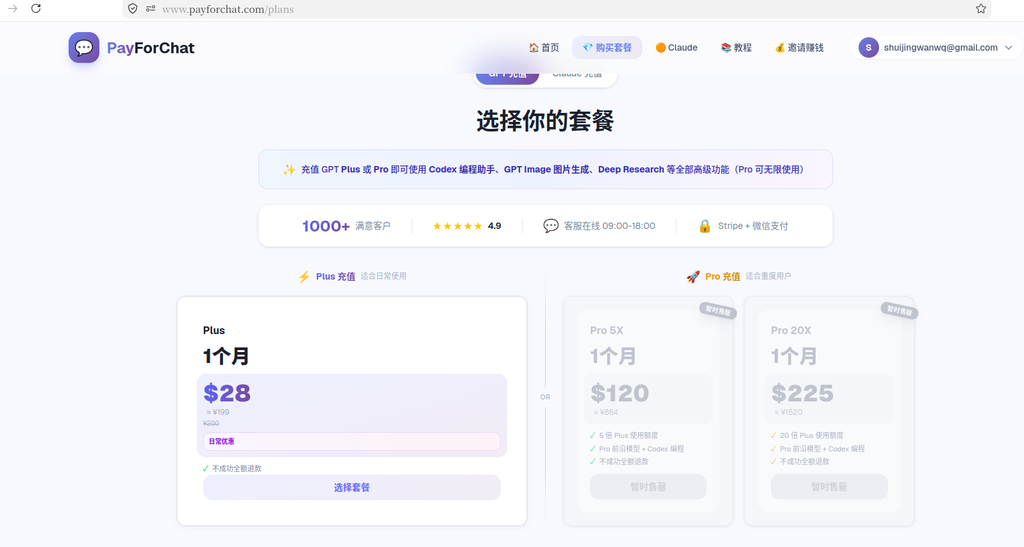The height and width of the screenshot is (547, 1024).
Task: Open the Claude nav item
Action: click(677, 48)
